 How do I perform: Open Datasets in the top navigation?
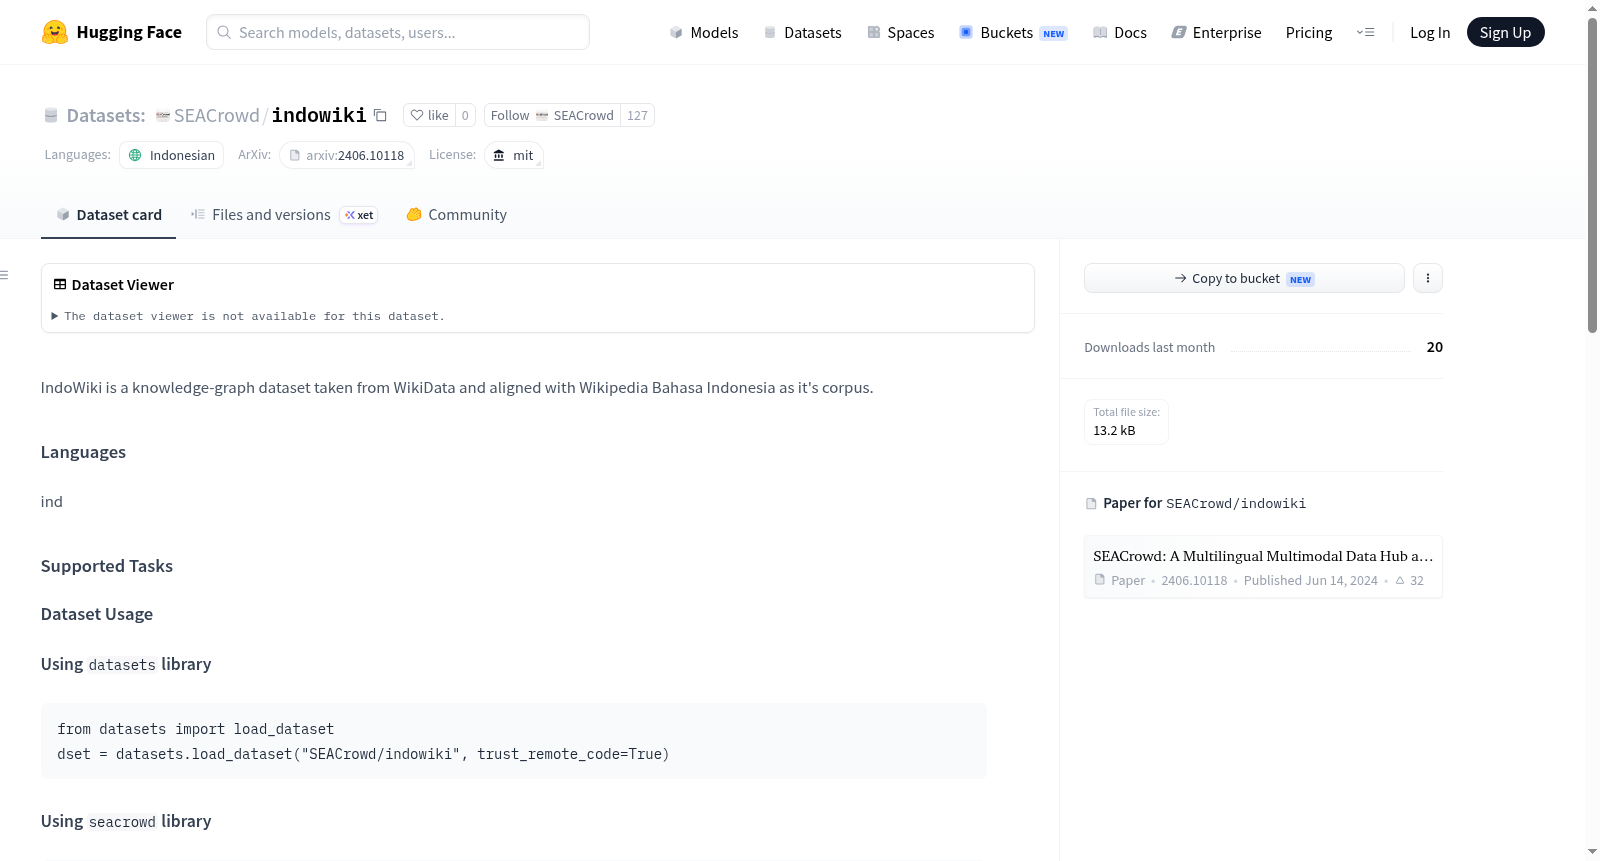pos(803,32)
